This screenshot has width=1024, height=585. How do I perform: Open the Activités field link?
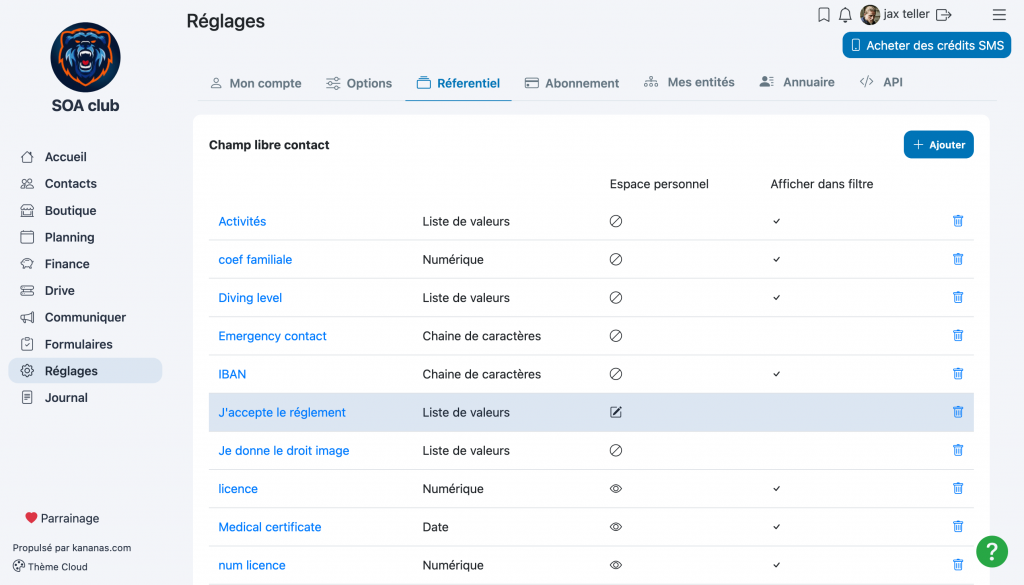click(x=242, y=221)
